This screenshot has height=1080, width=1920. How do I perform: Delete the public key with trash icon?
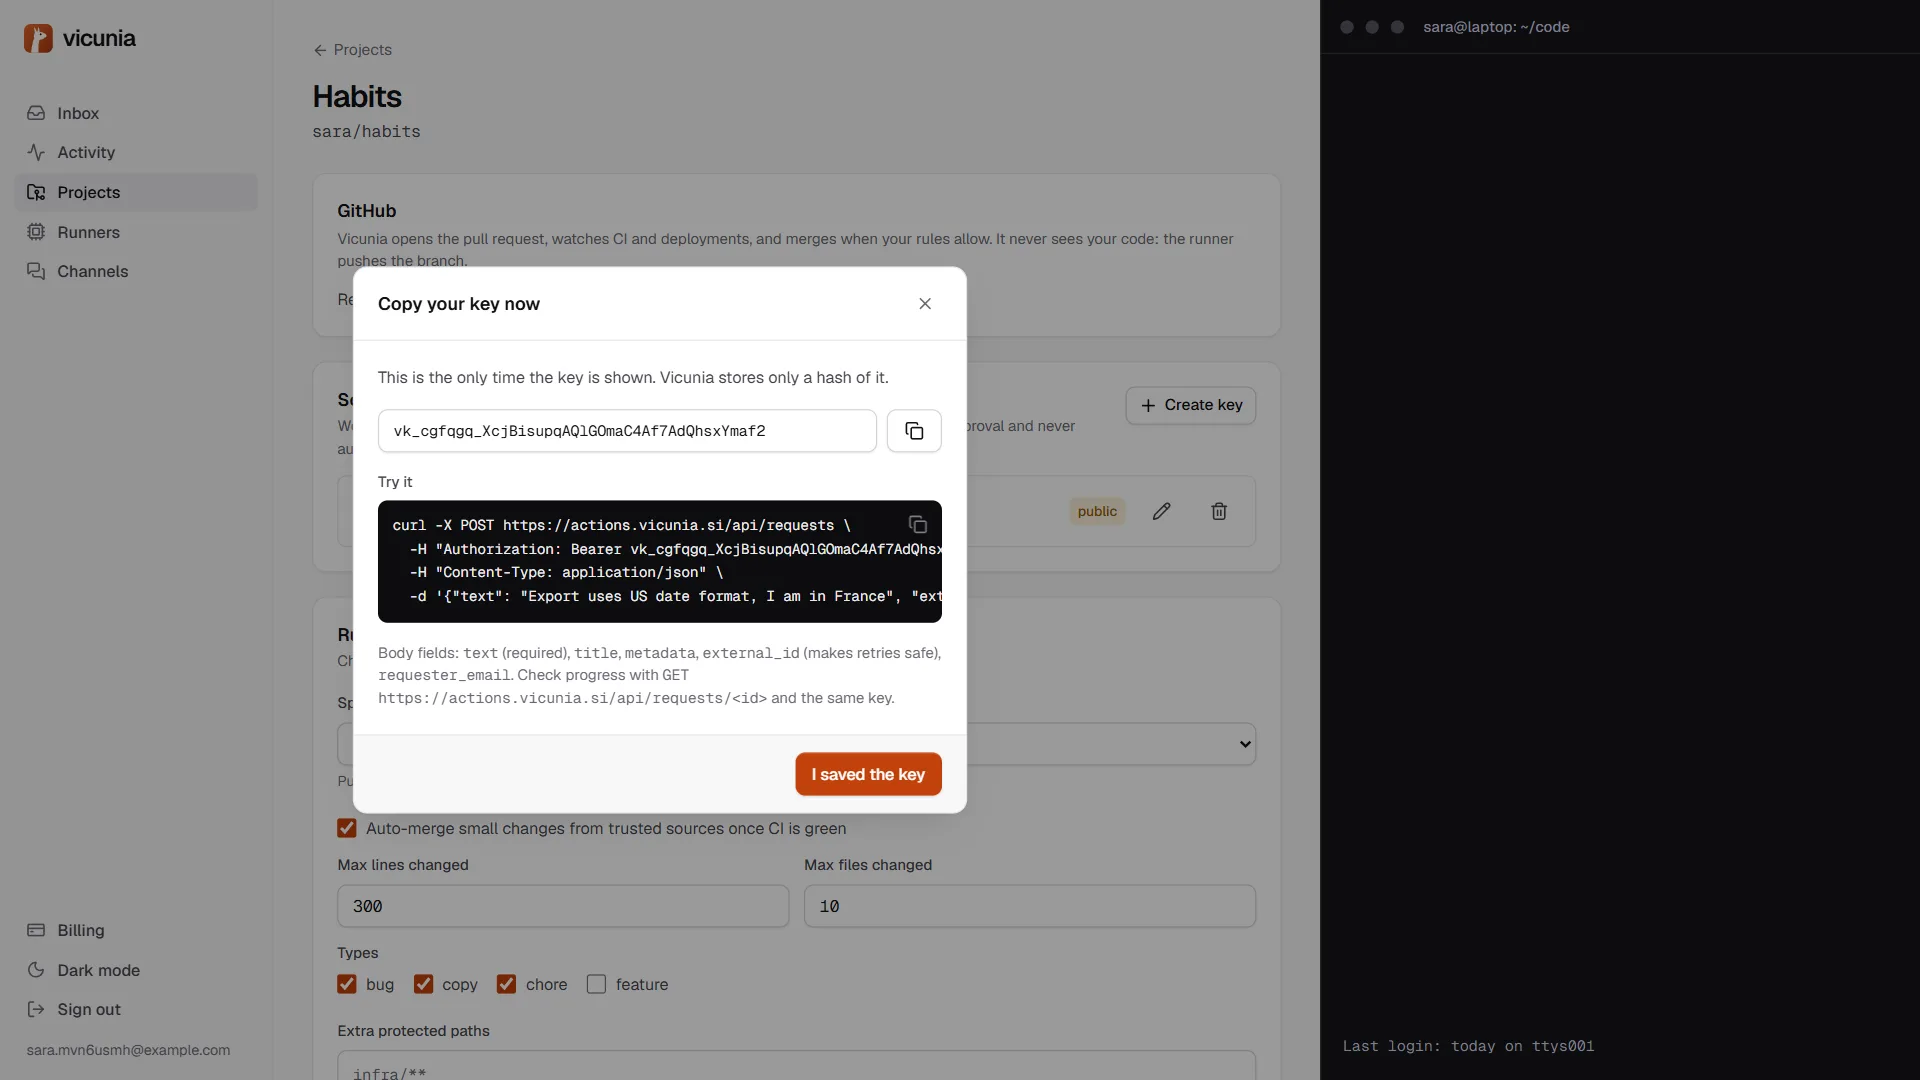[x=1219, y=511]
